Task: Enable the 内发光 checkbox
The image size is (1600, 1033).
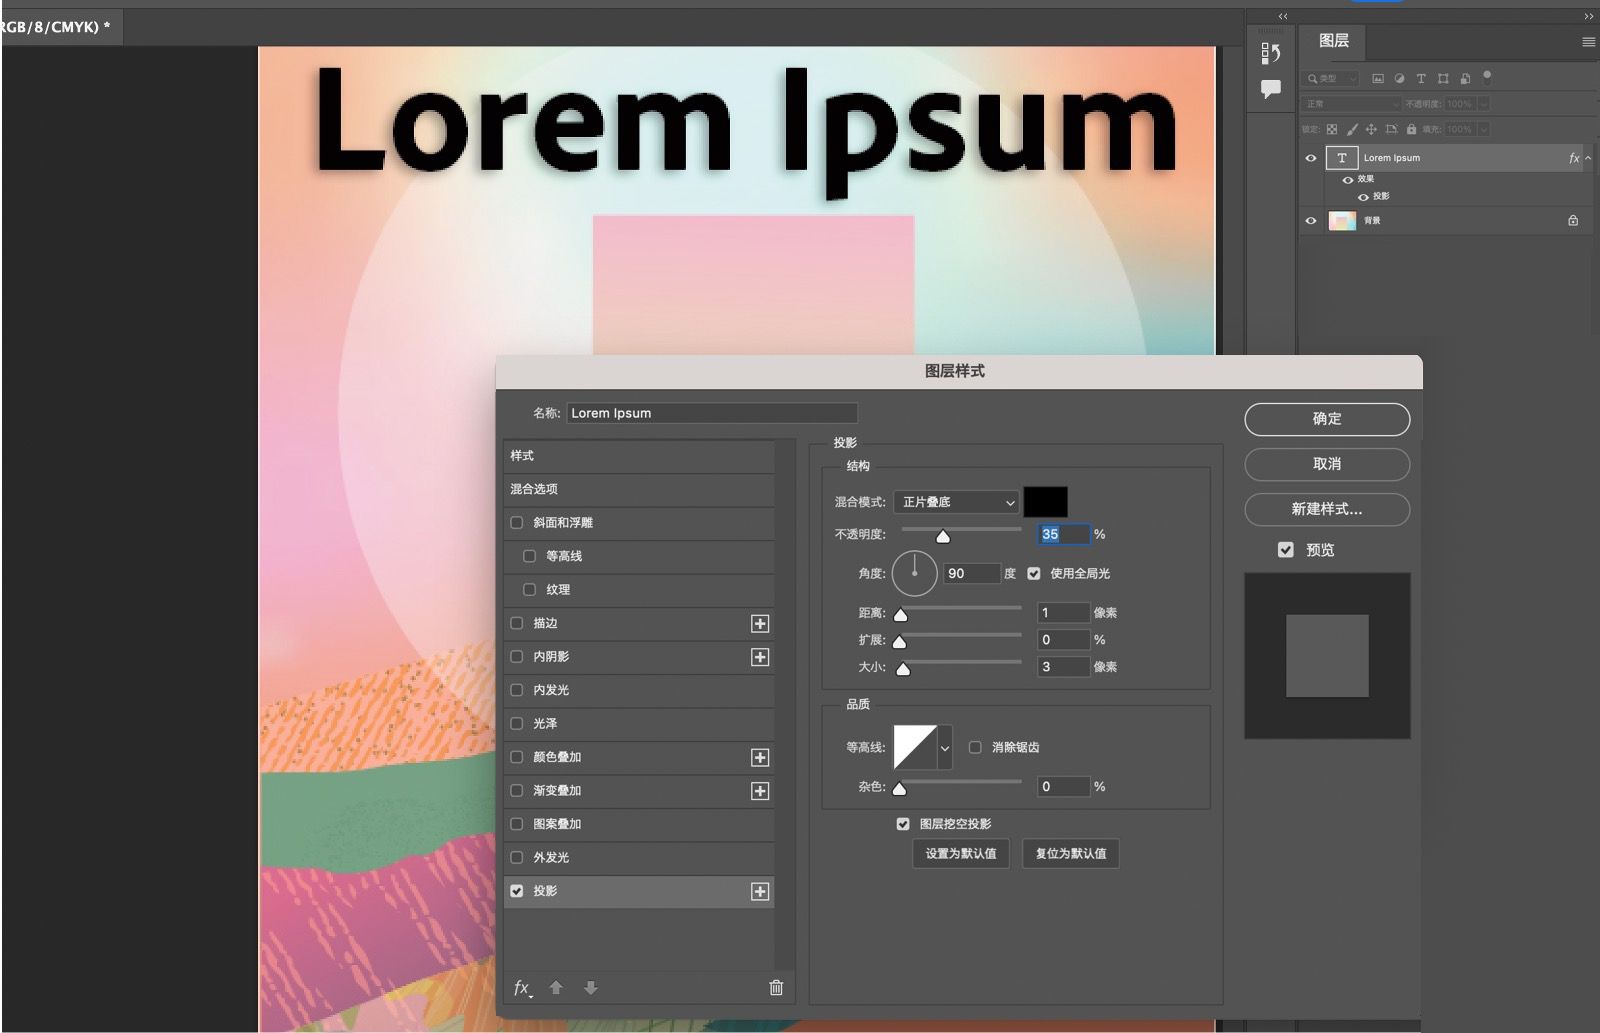Action: click(x=517, y=690)
